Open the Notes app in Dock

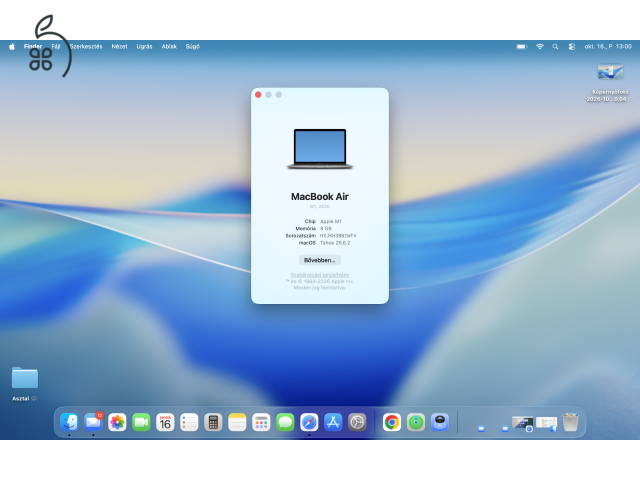click(237, 422)
